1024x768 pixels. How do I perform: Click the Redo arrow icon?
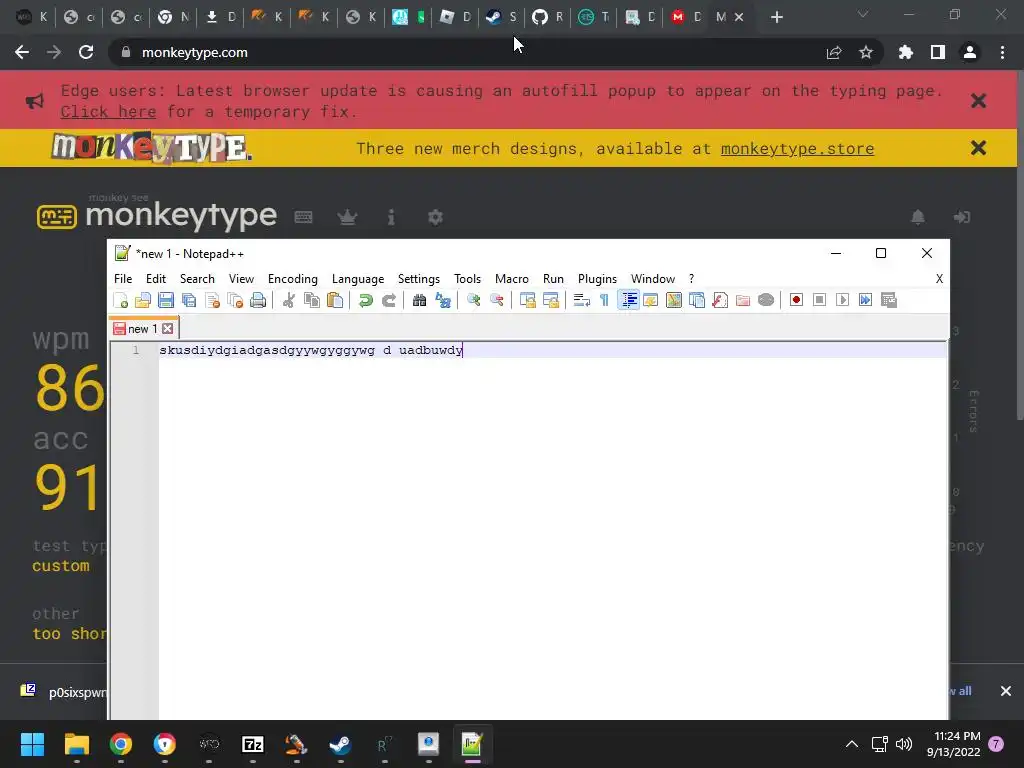coord(389,300)
